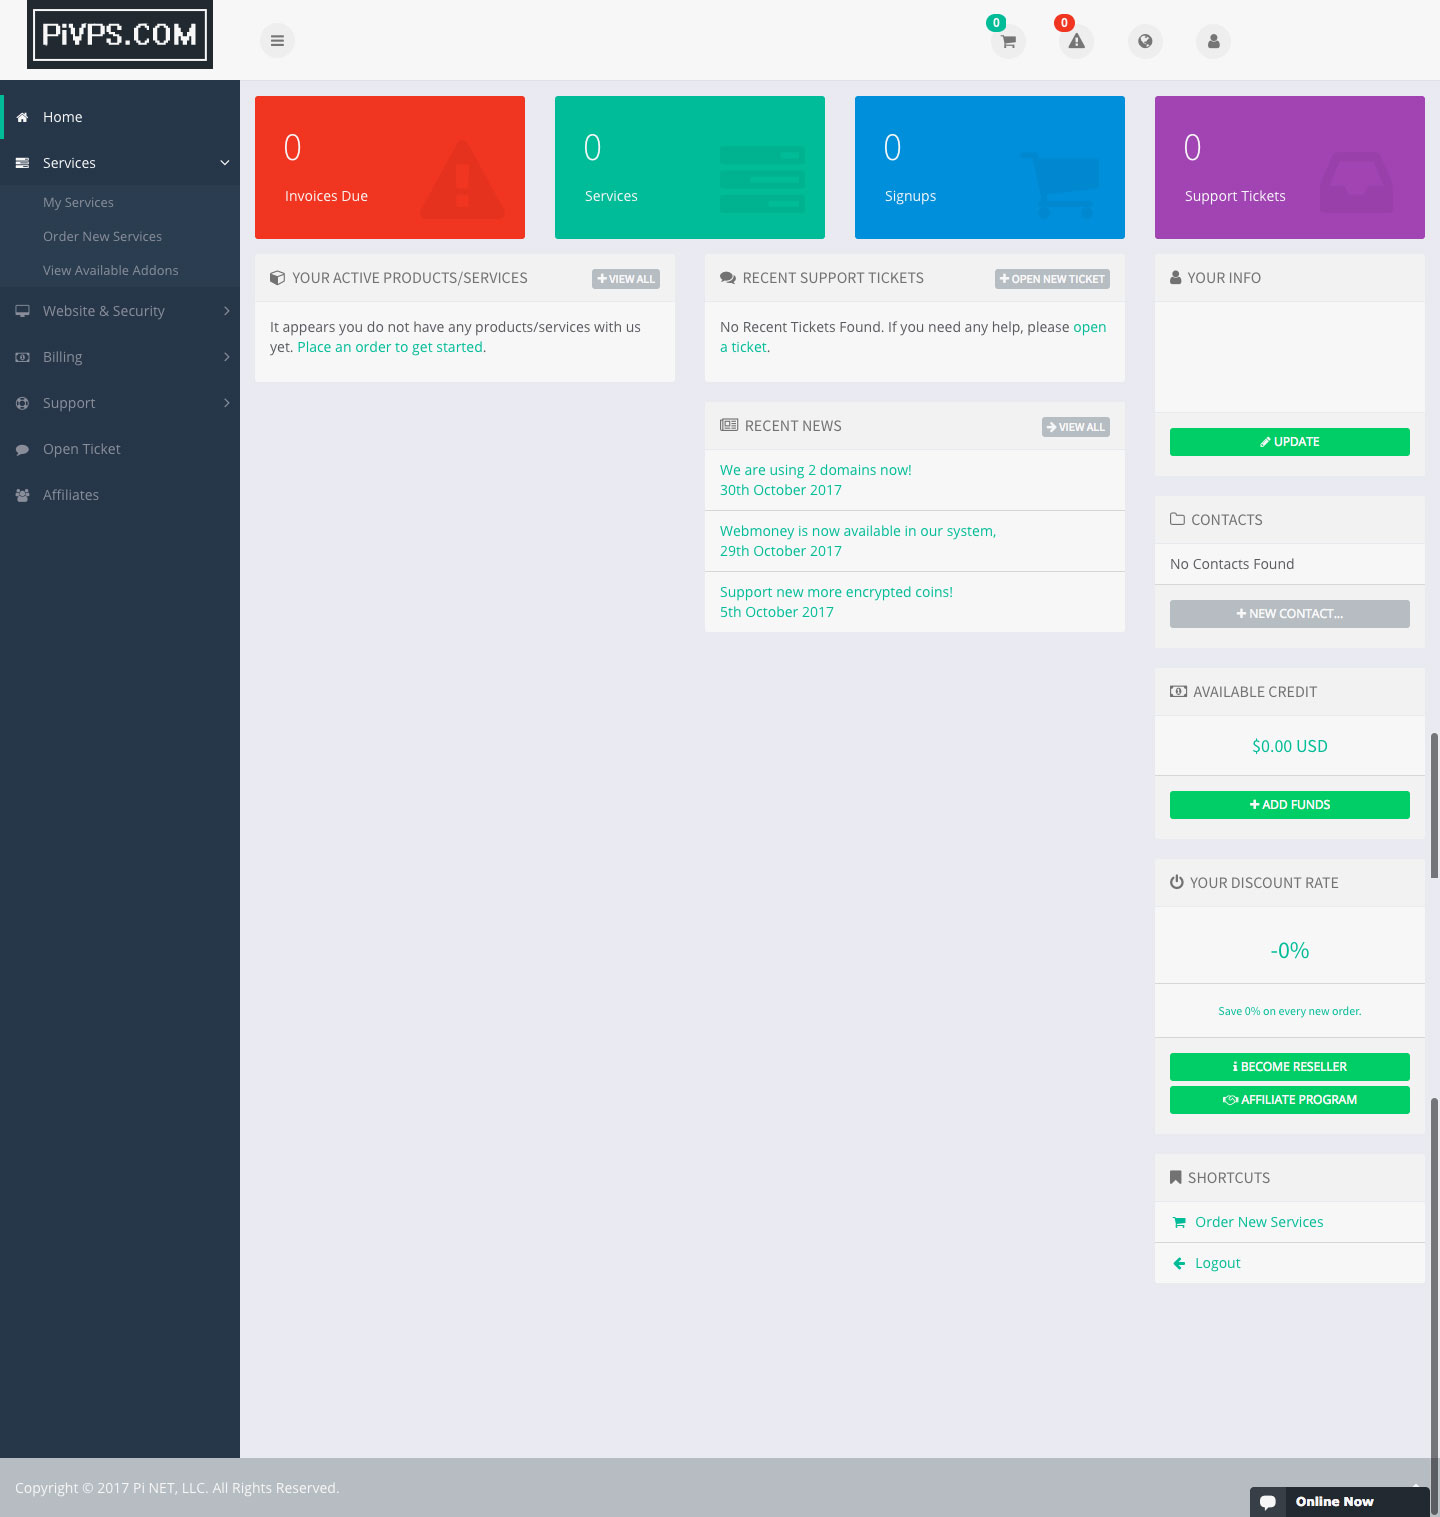Click the $0.00 USD credit amount

[x=1290, y=746]
